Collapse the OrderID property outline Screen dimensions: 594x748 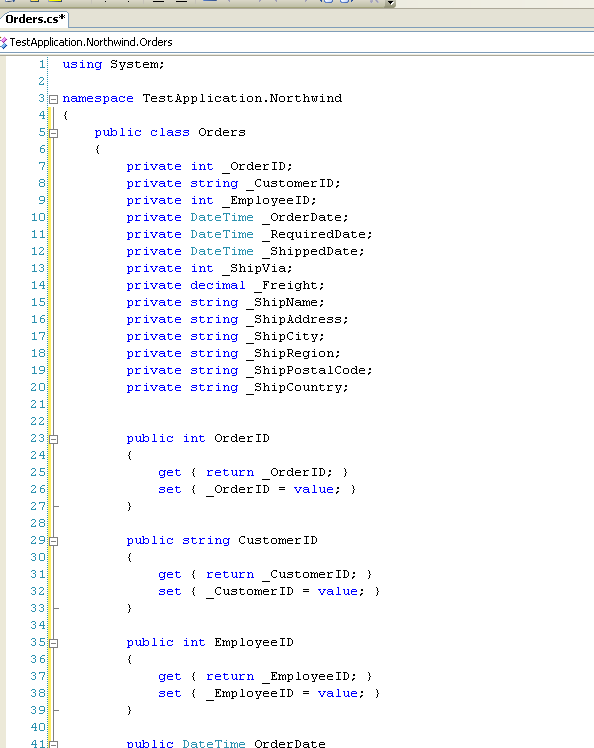(x=54, y=439)
